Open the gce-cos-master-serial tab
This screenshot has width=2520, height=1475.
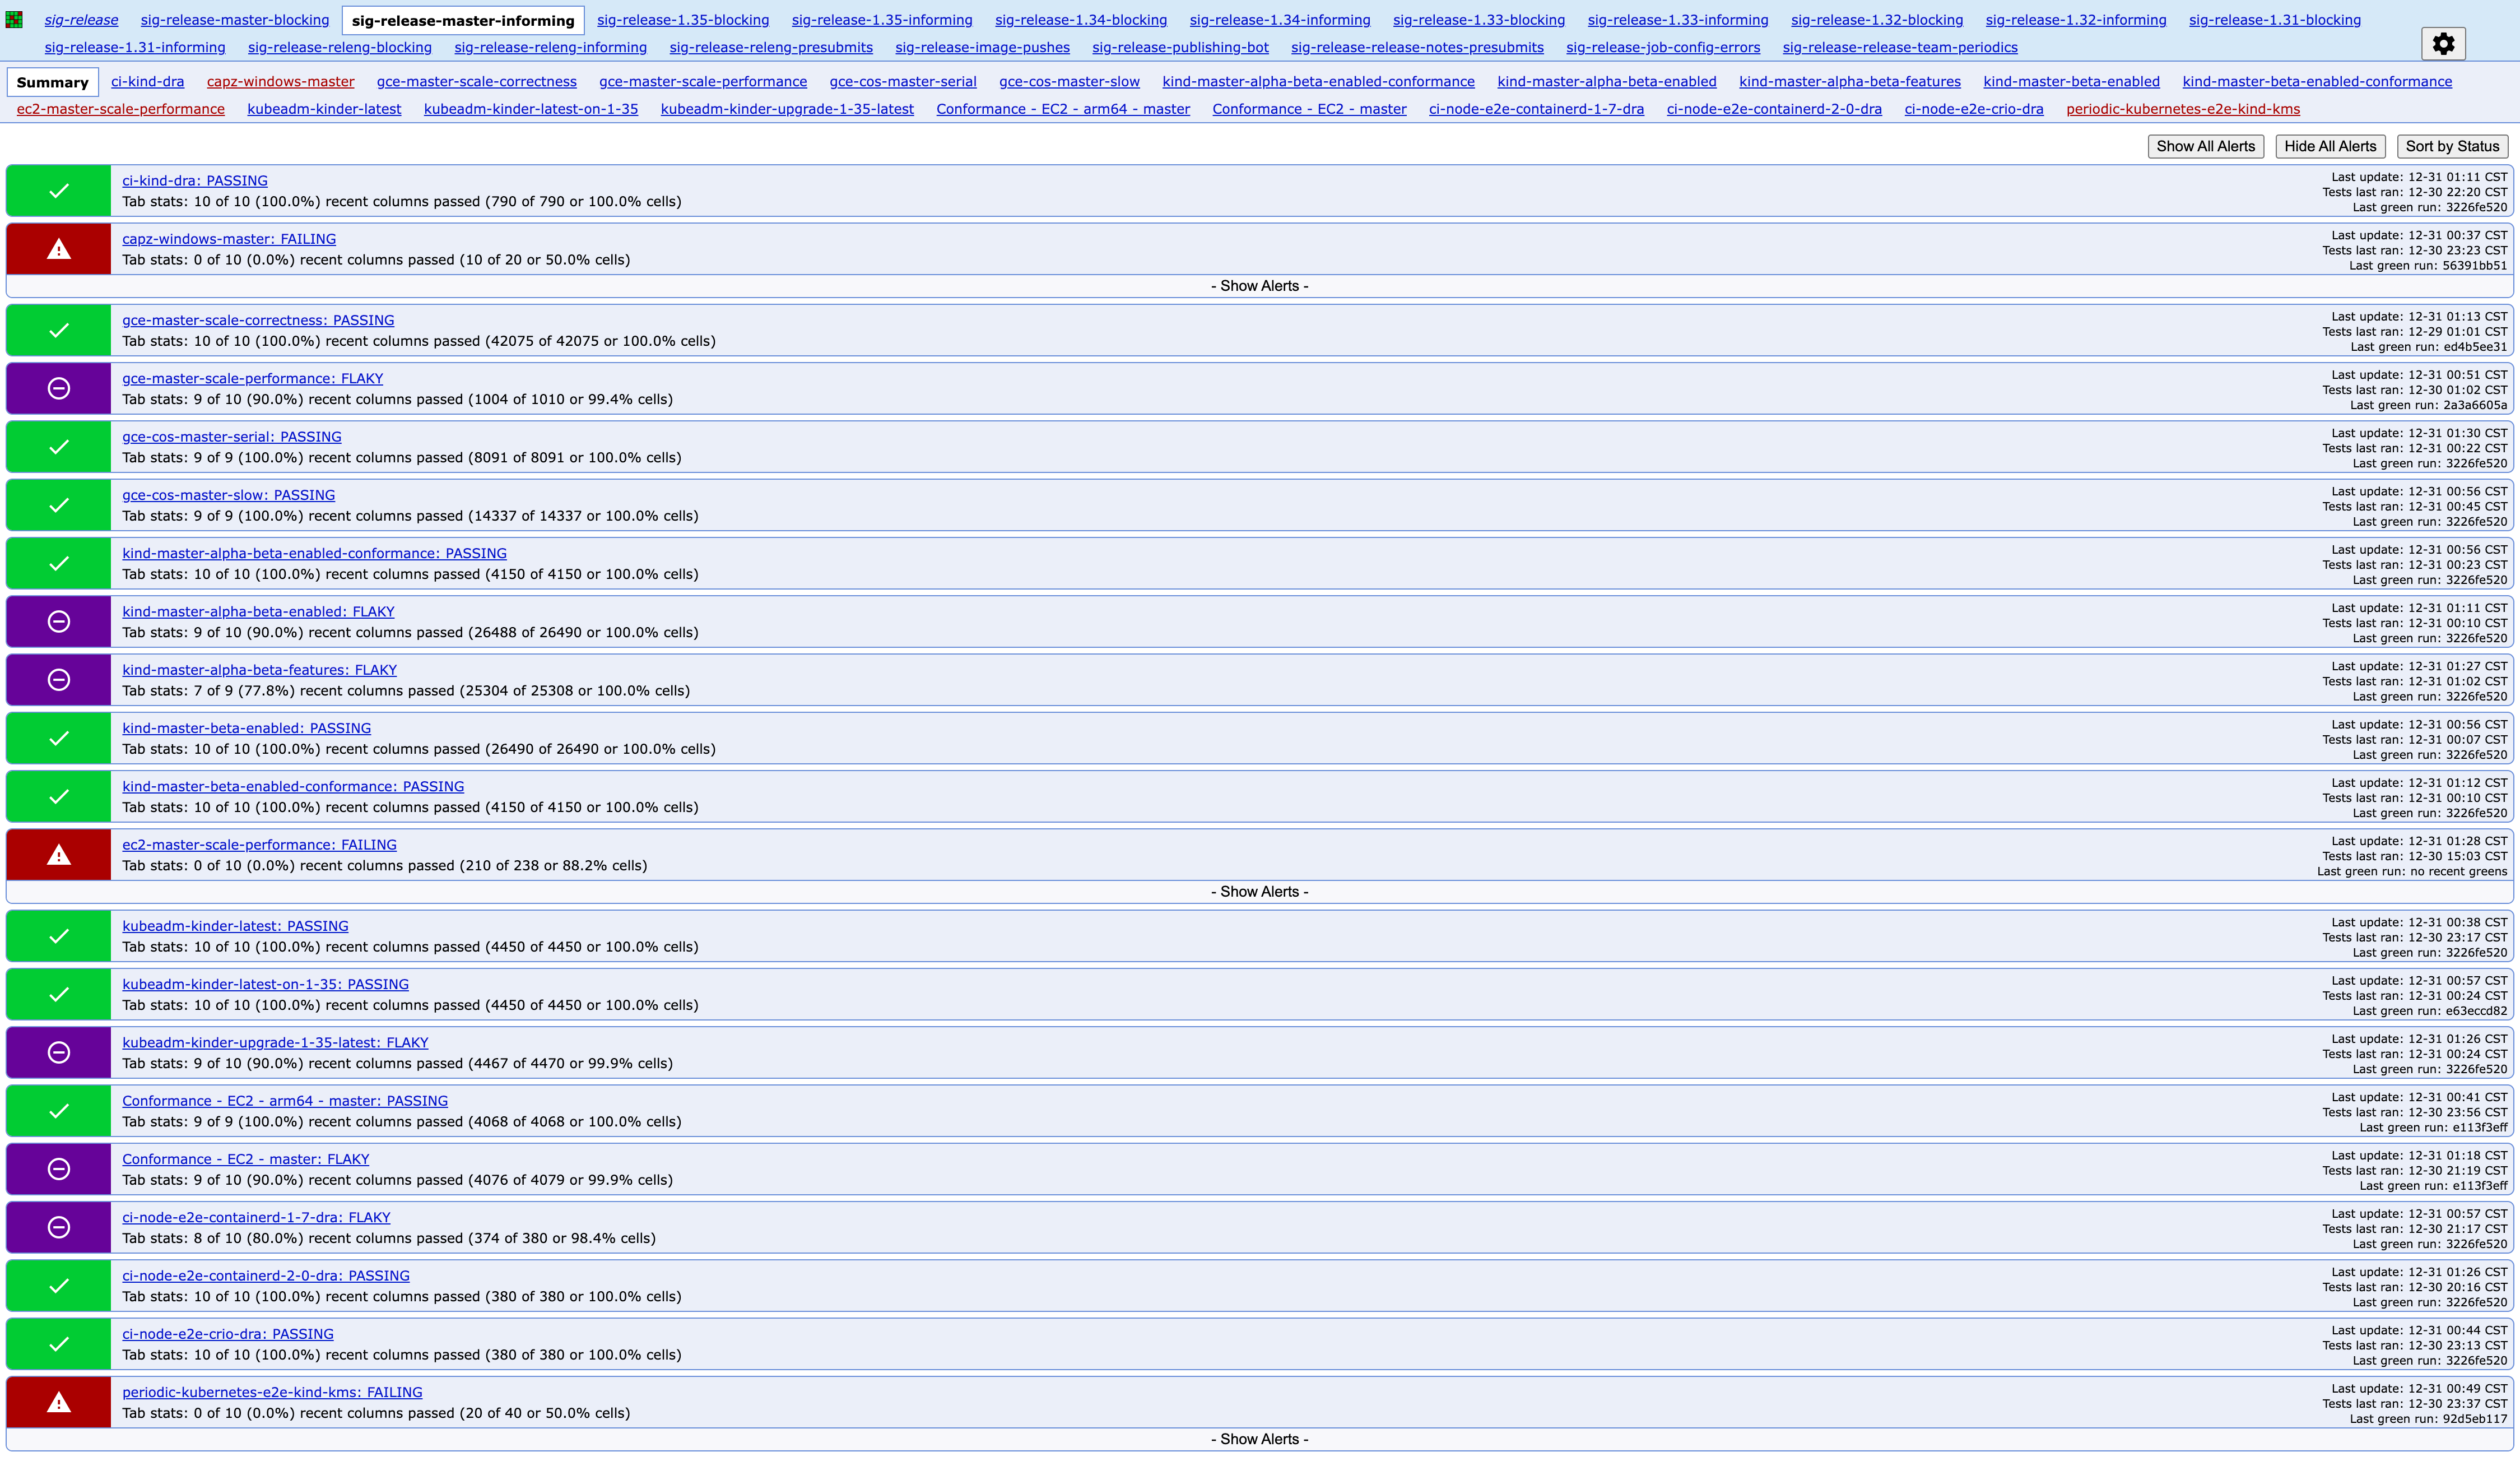click(x=902, y=82)
